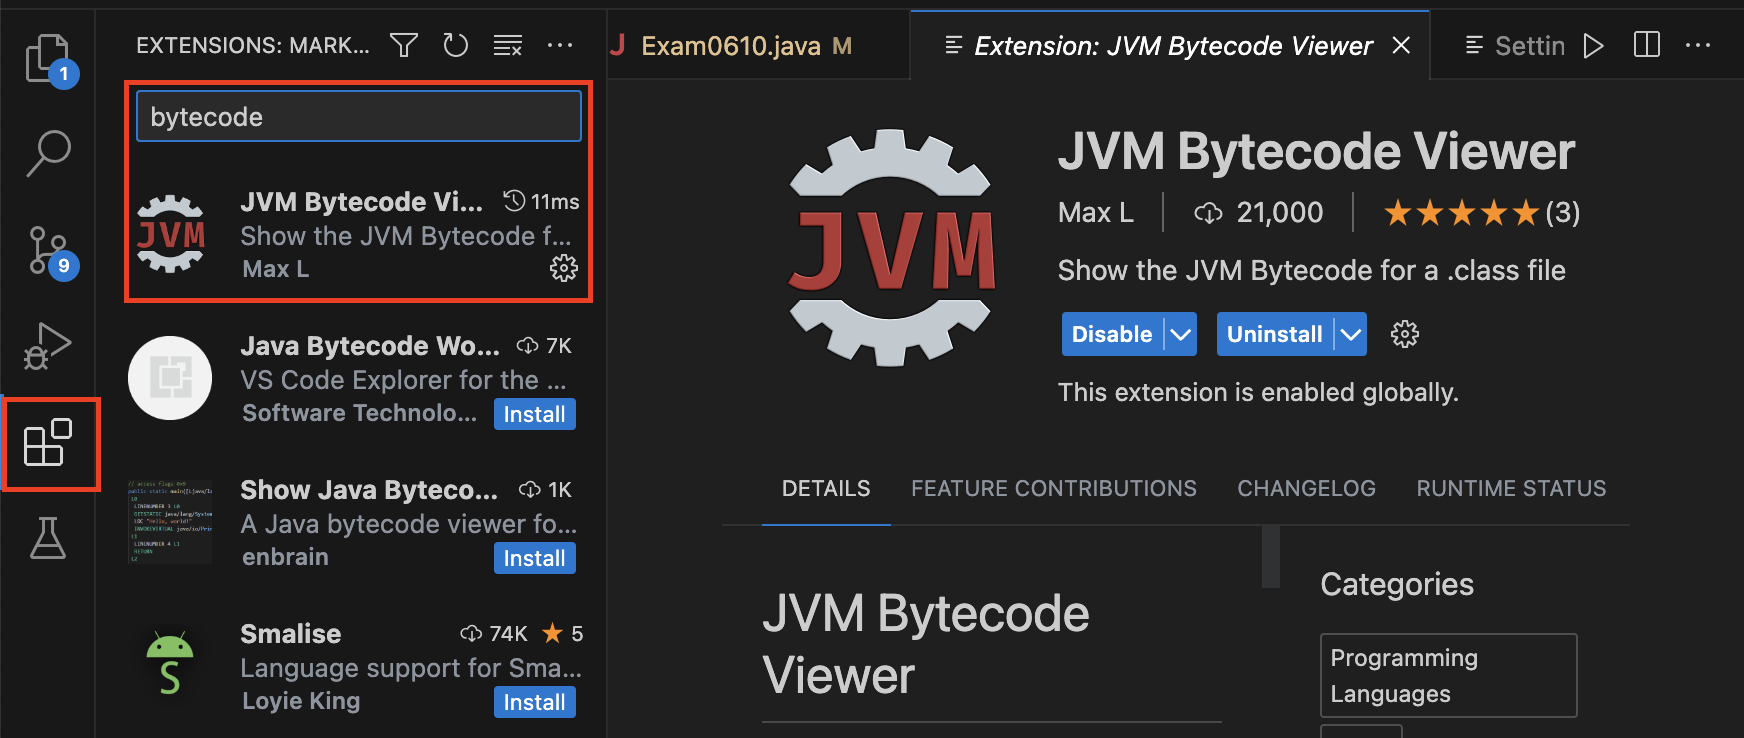Install the Smalise extension
Image resolution: width=1744 pixels, height=738 pixels.
tap(535, 702)
